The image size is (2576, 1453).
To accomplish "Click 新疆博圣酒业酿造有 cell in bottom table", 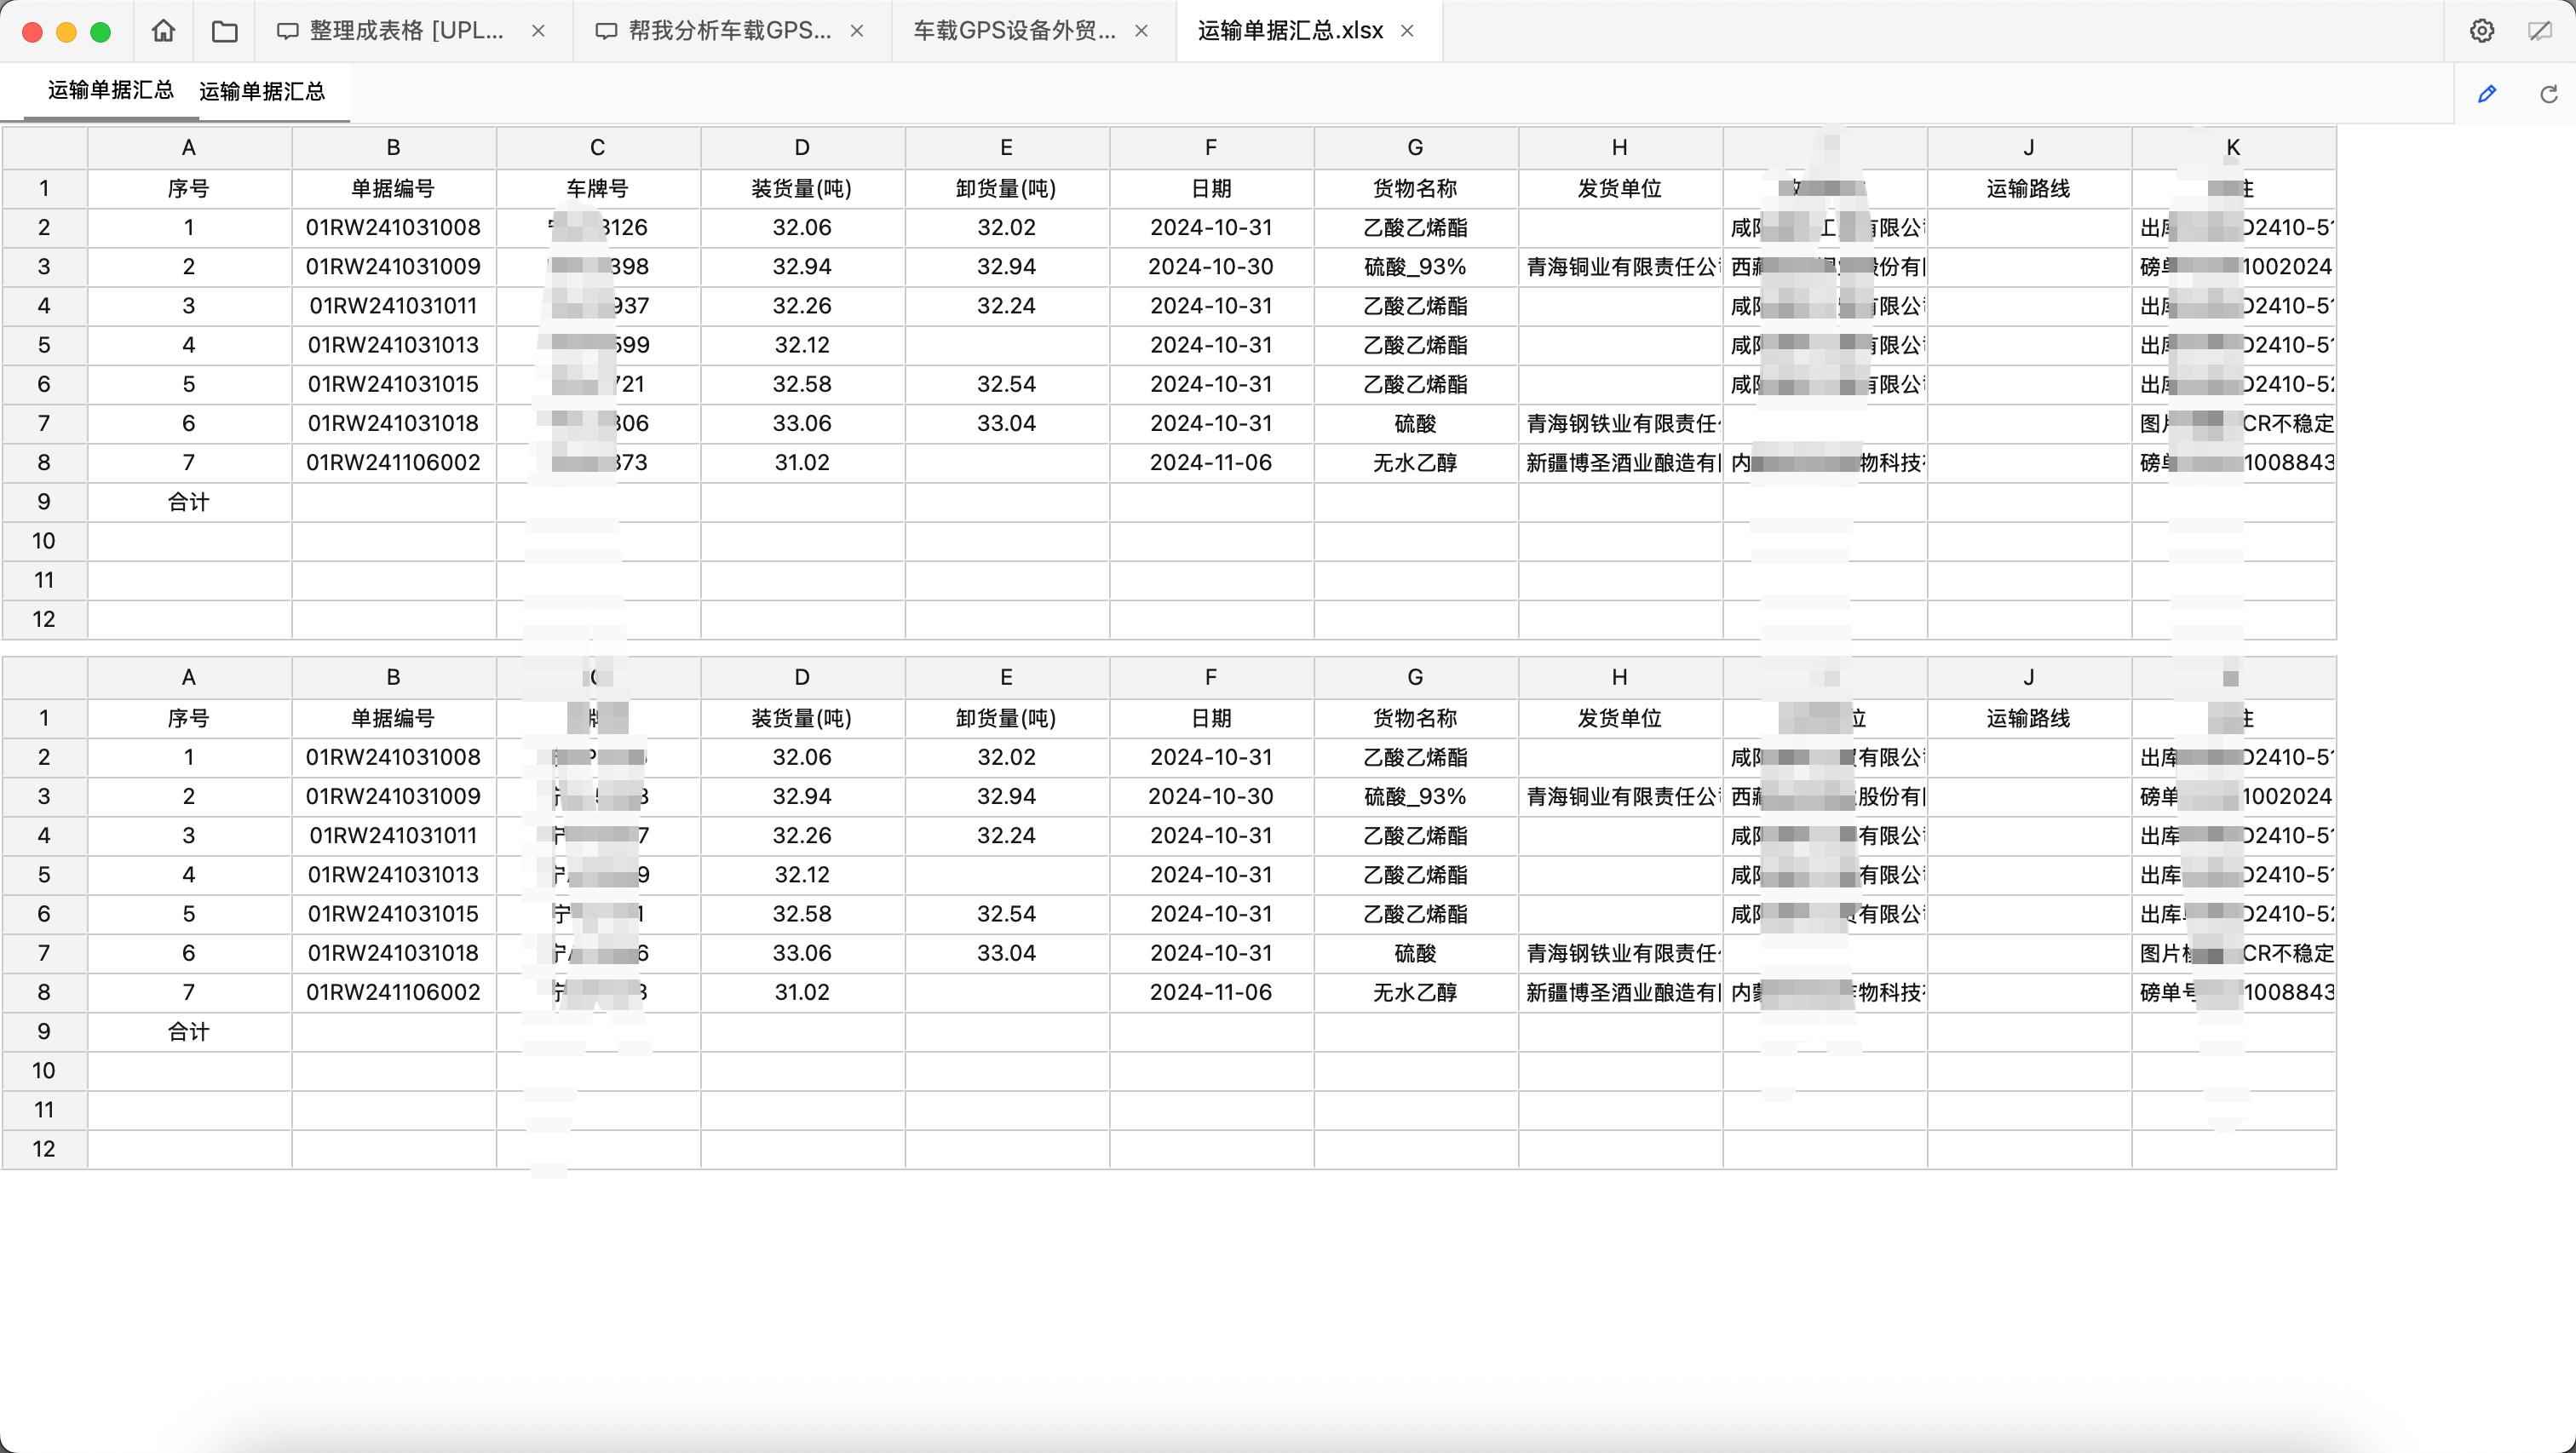I will point(1620,993).
